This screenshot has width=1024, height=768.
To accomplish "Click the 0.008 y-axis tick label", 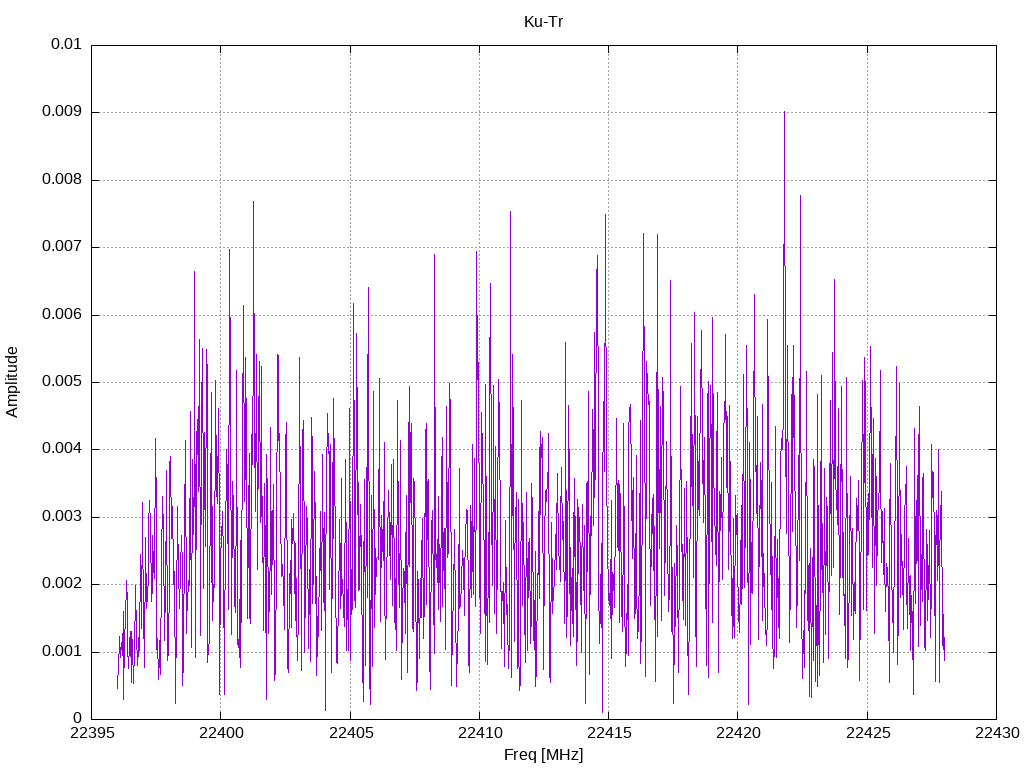I will (62, 179).
